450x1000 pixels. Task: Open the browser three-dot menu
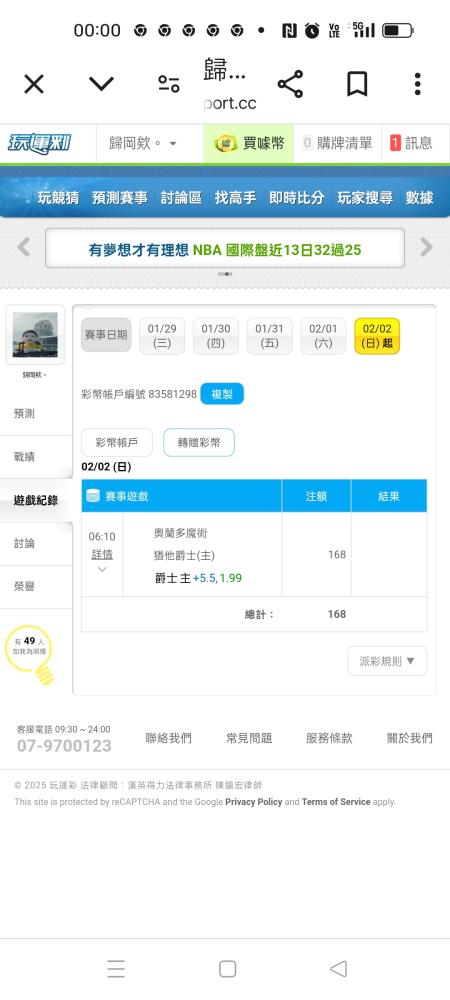coord(417,84)
